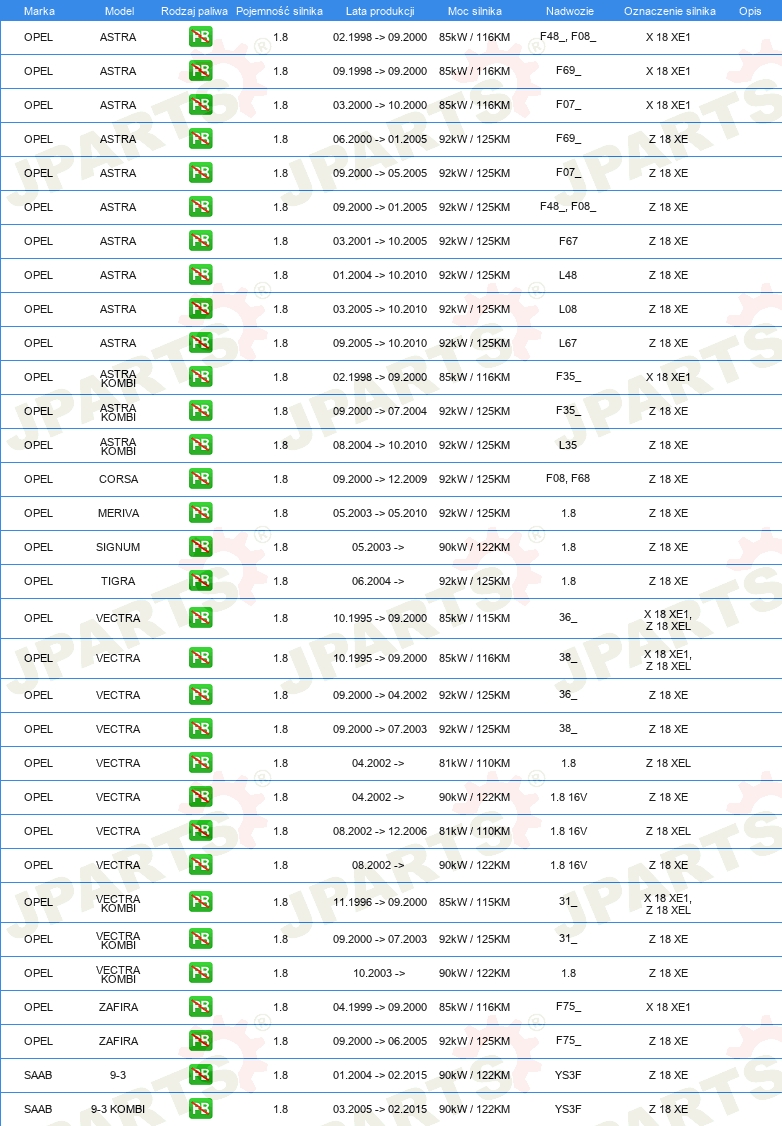782x1126 pixels.
Task: Click the Lata produkcji header
Action: tap(380, 11)
